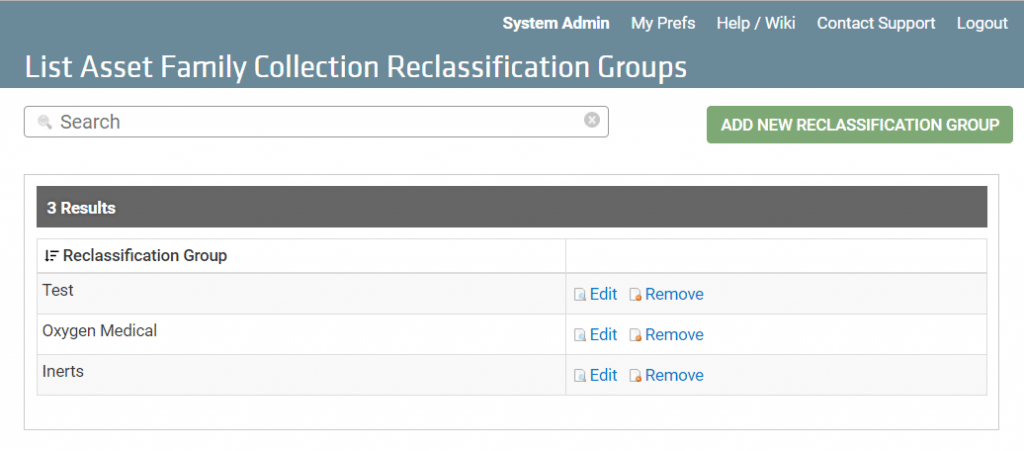Click the edit icon for Inerts

[580, 376]
